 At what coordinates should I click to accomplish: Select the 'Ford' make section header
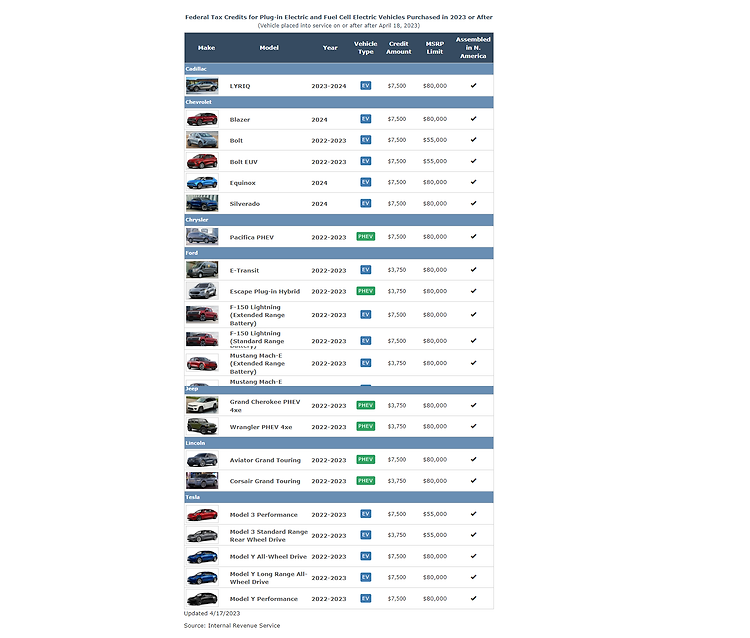point(339,253)
